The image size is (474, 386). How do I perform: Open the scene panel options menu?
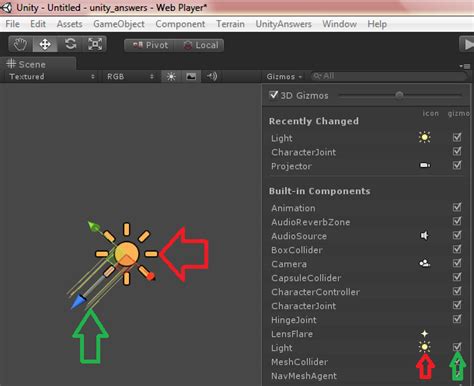(x=465, y=66)
